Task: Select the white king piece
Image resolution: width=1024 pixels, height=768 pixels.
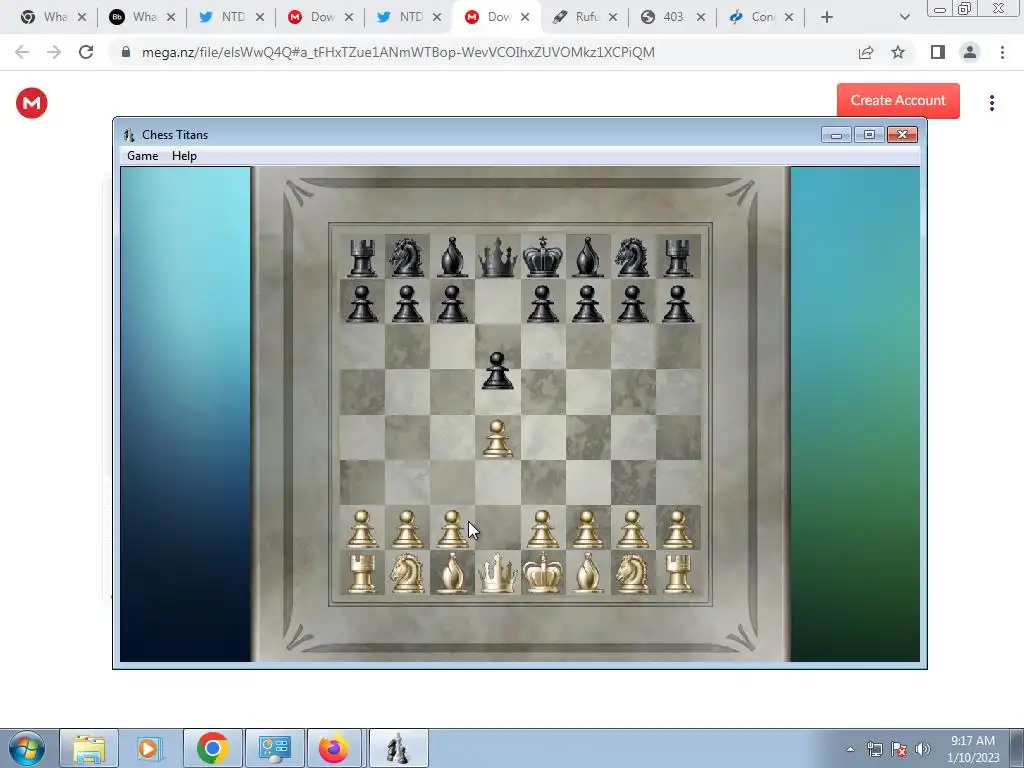Action: pyautogui.click(x=543, y=573)
